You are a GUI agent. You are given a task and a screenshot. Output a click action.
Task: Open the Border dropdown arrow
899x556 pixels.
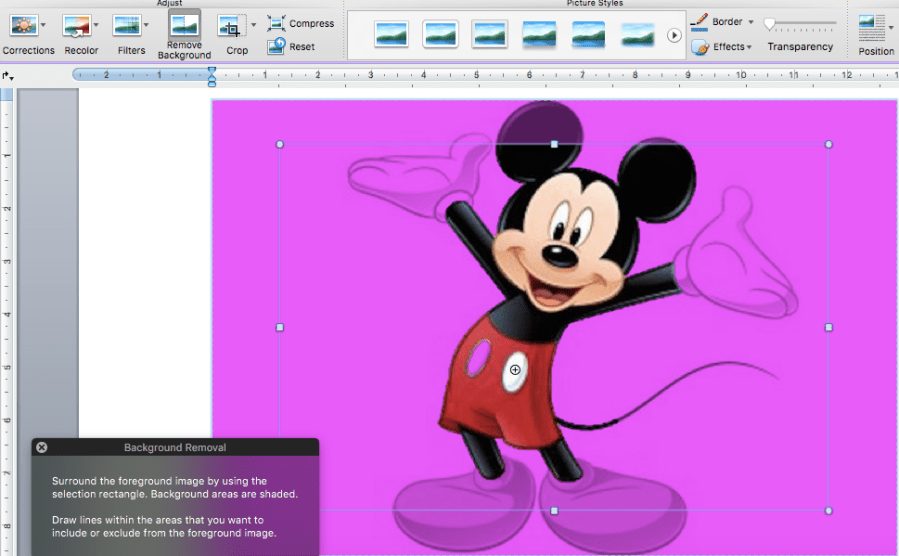click(751, 22)
